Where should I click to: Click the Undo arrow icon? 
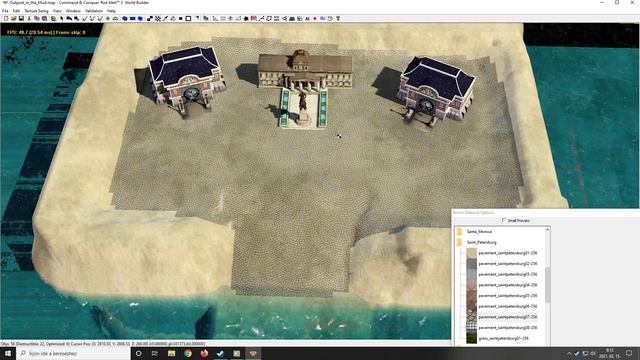(69, 18)
